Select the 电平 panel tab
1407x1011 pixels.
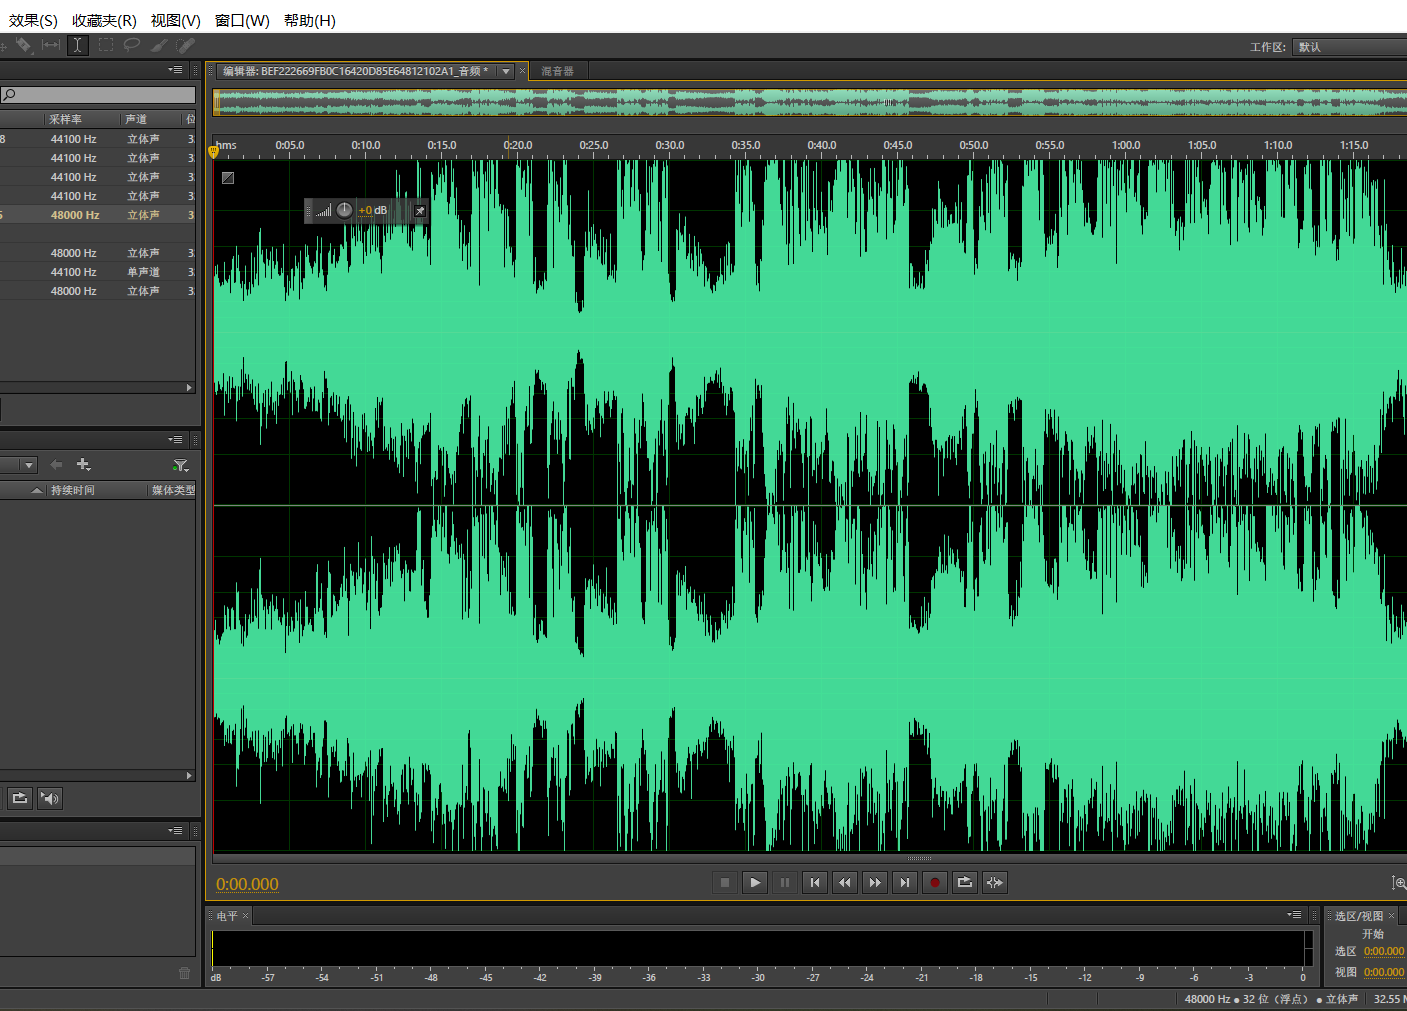point(227,916)
